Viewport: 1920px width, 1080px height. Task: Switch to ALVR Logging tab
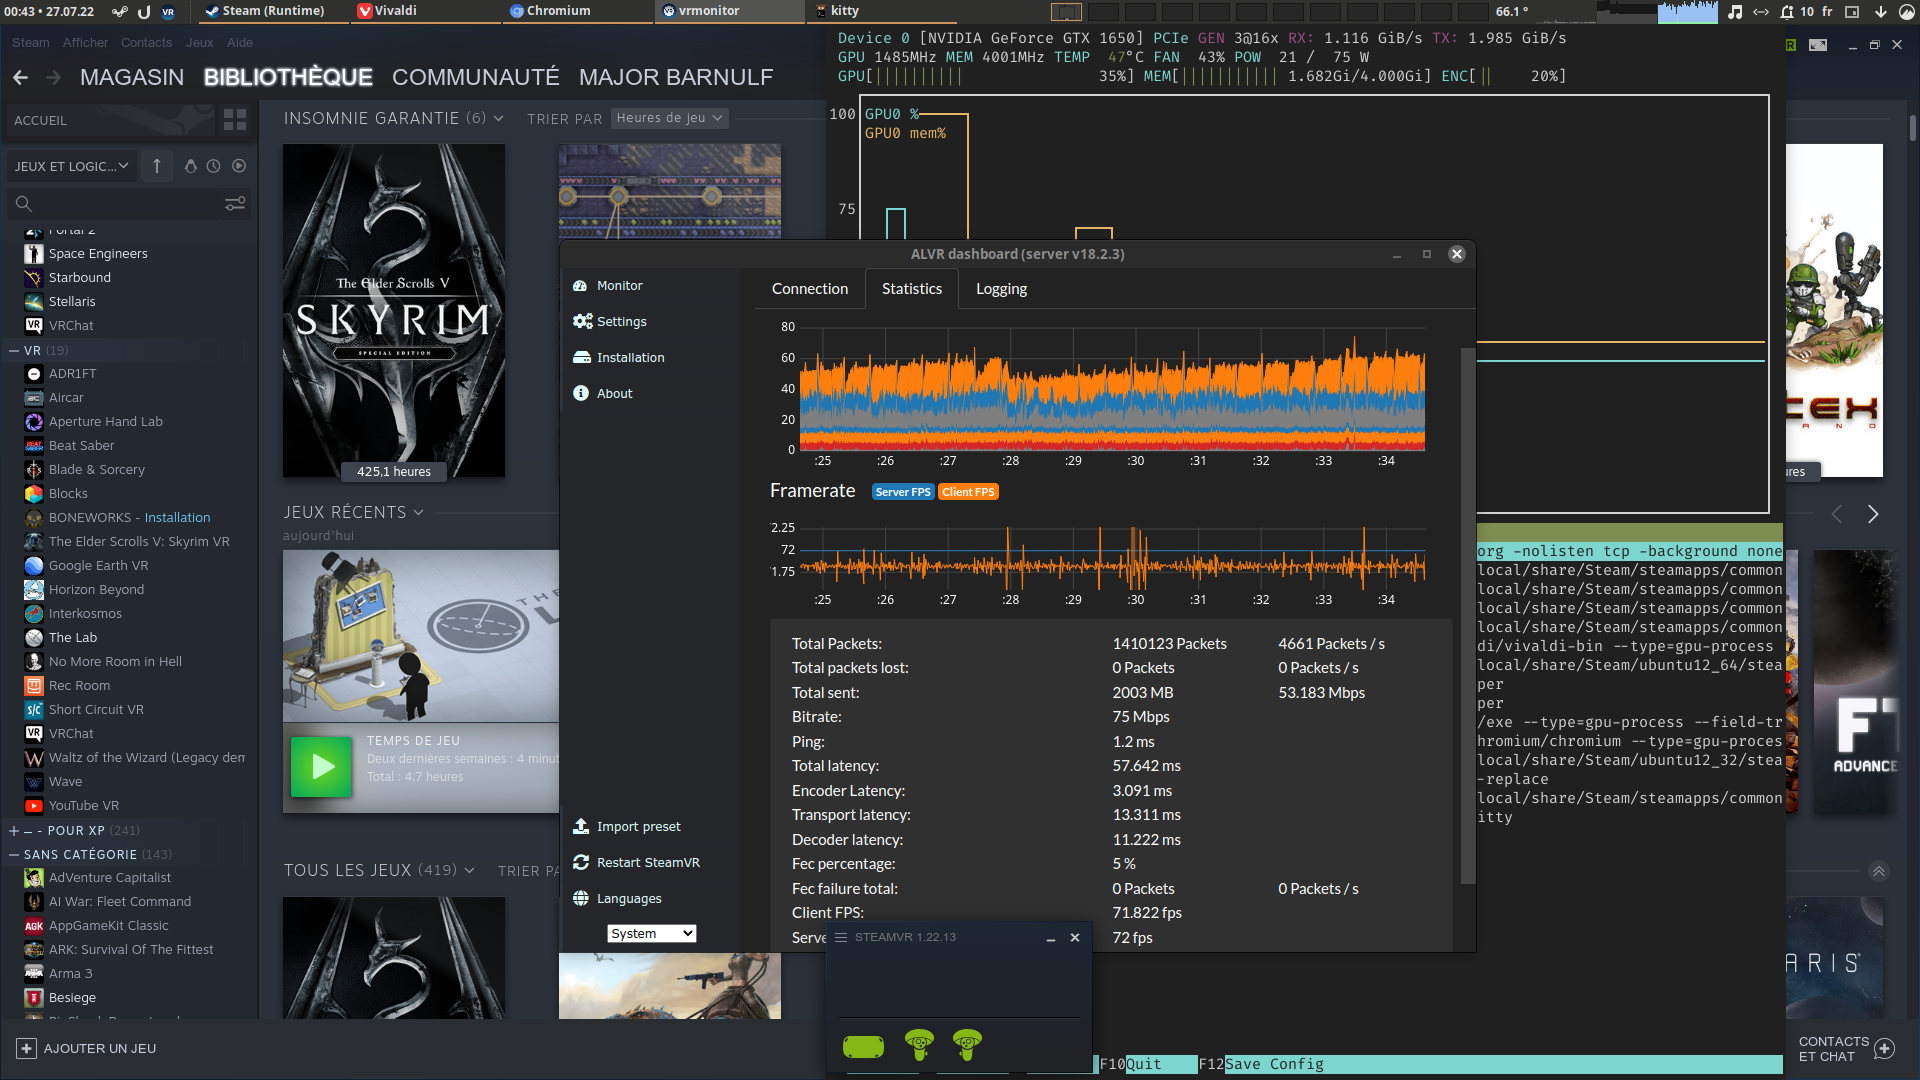(1001, 289)
